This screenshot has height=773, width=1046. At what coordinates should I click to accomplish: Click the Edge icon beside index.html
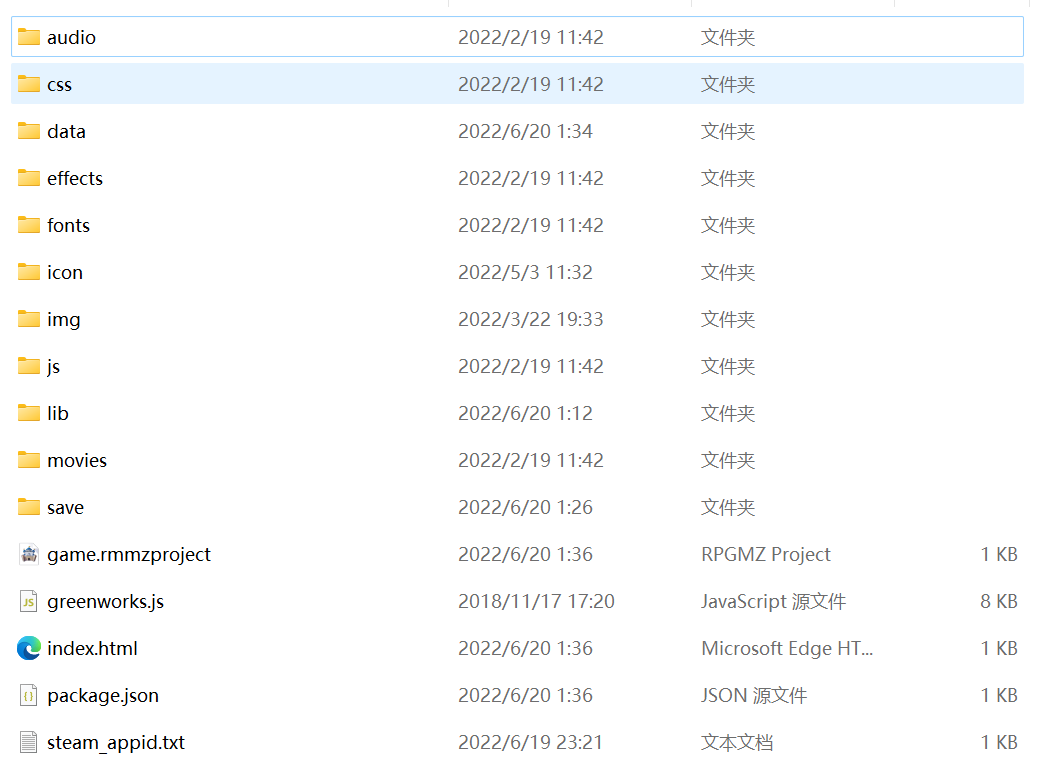pos(29,648)
